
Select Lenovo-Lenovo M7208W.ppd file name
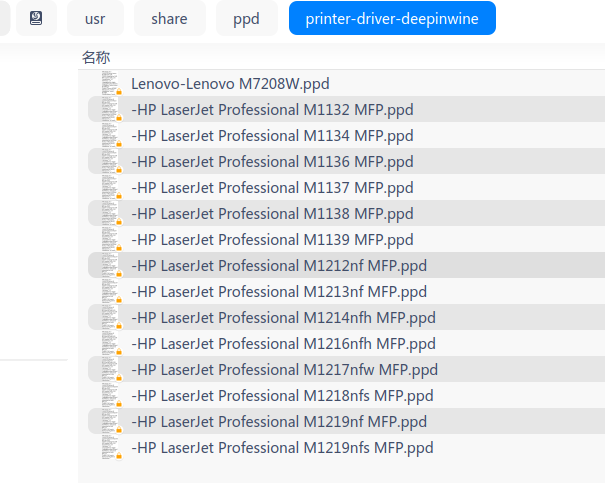pyautogui.click(x=230, y=84)
